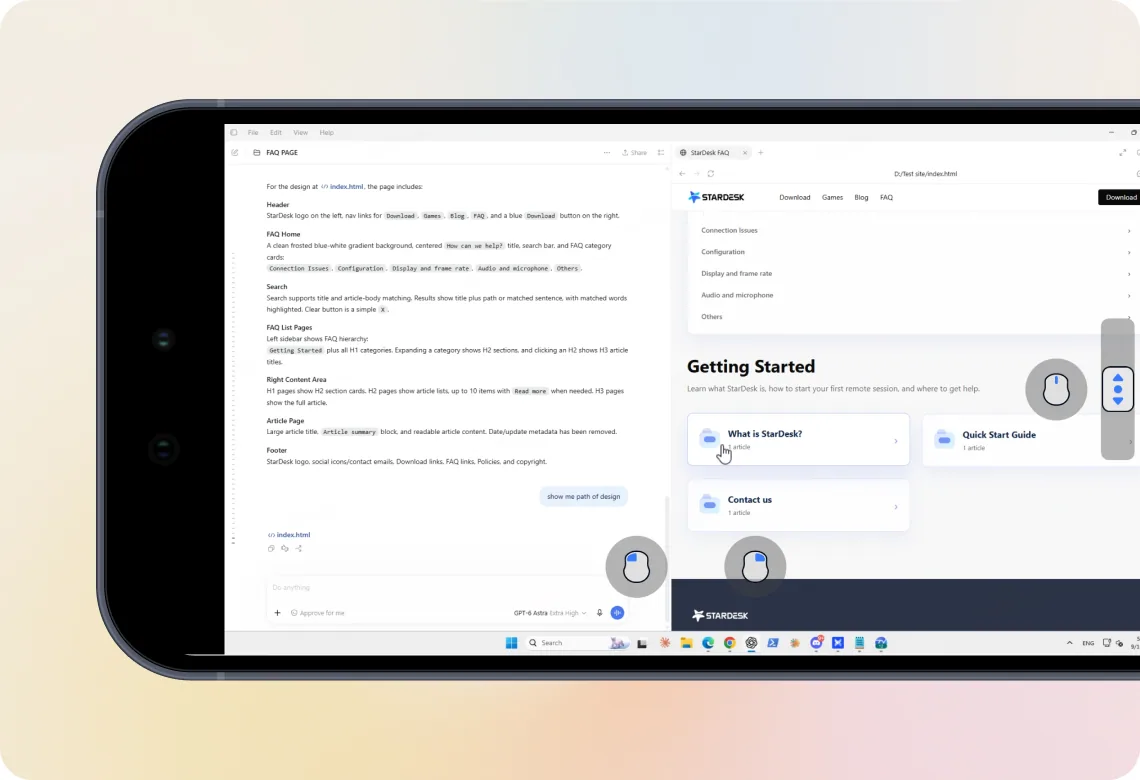This screenshot has width=1140, height=780.
Task: Open the Edit menu
Action: [x=276, y=132]
